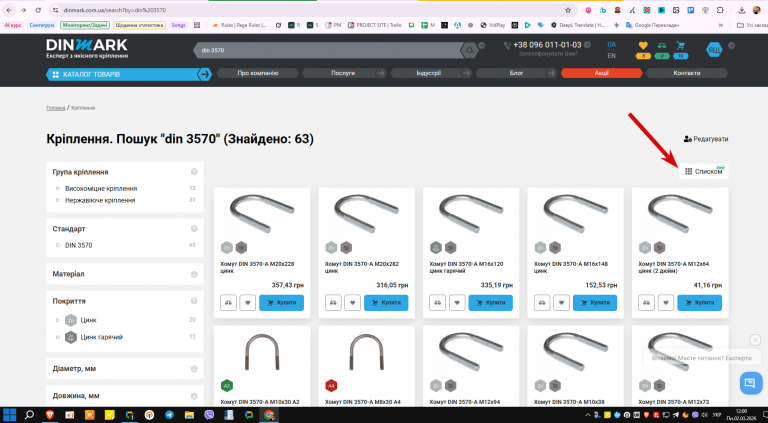Click the DINMARK logo
768x423 pixels.
[x=87, y=45]
